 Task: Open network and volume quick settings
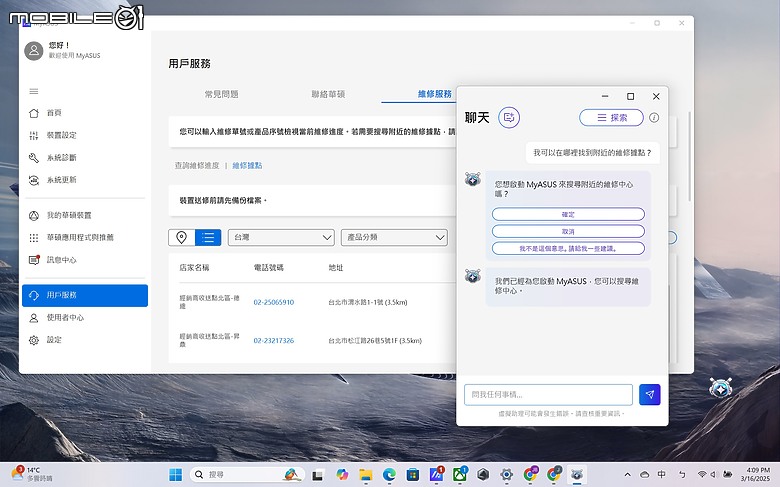(x=715, y=474)
